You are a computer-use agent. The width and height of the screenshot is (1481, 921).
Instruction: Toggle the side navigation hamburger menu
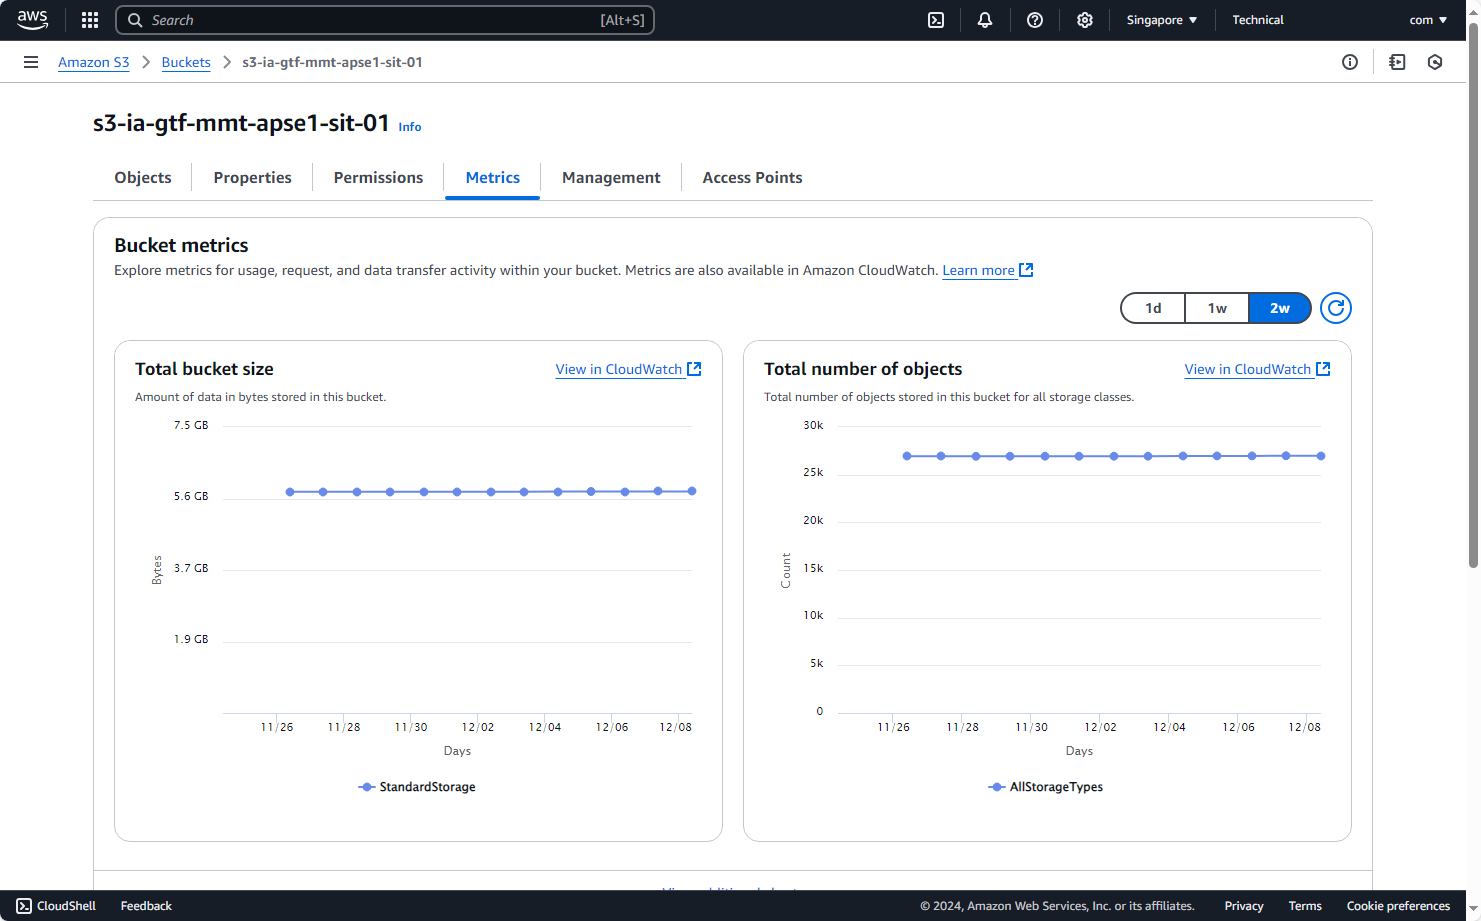(31, 62)
